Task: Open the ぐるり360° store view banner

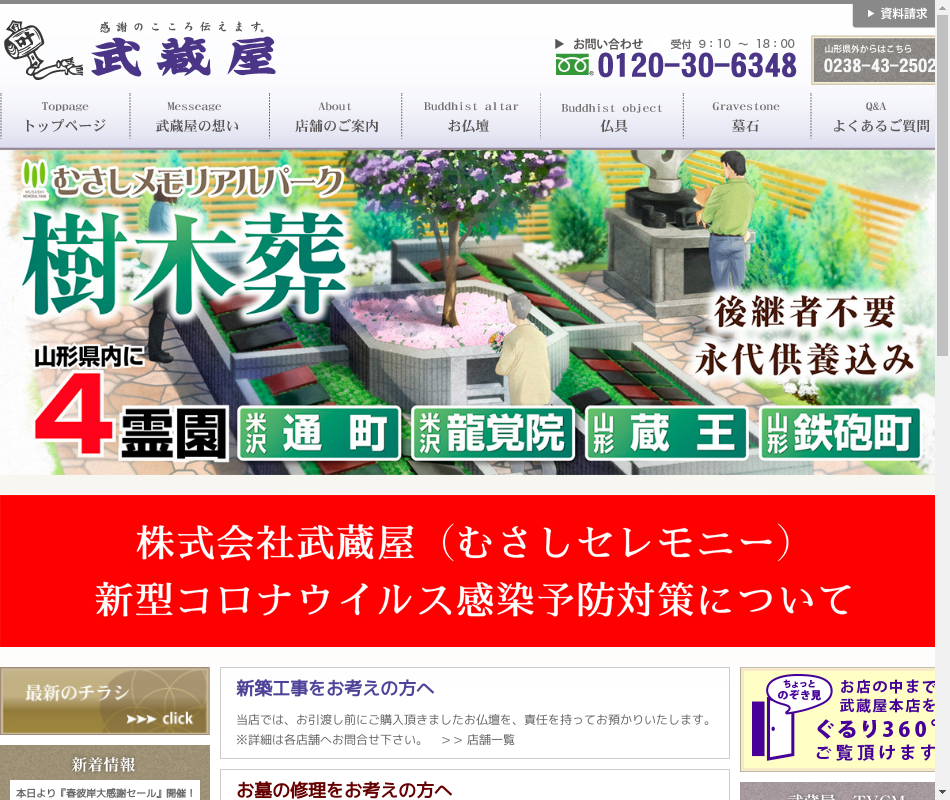Action: (x=840, y=718)
